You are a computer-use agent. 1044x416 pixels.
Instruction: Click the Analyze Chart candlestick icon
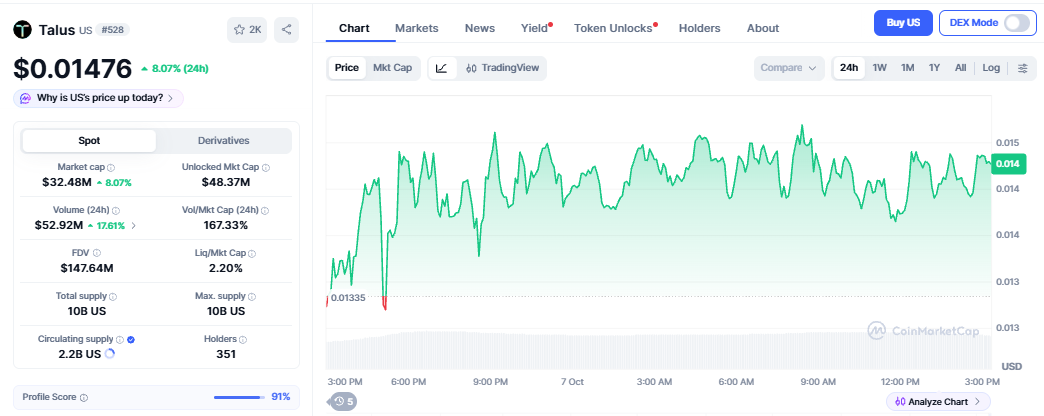[x=900, y=401]
